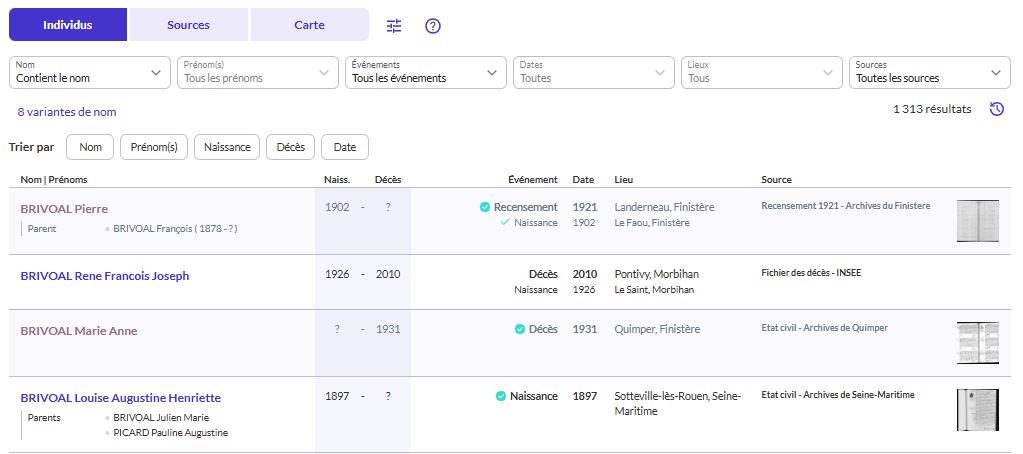Image resolution: width=1023 pixels, height=454 pixels.
Task: Expand the Dates filter dropdown
Action: coord(594,72)
